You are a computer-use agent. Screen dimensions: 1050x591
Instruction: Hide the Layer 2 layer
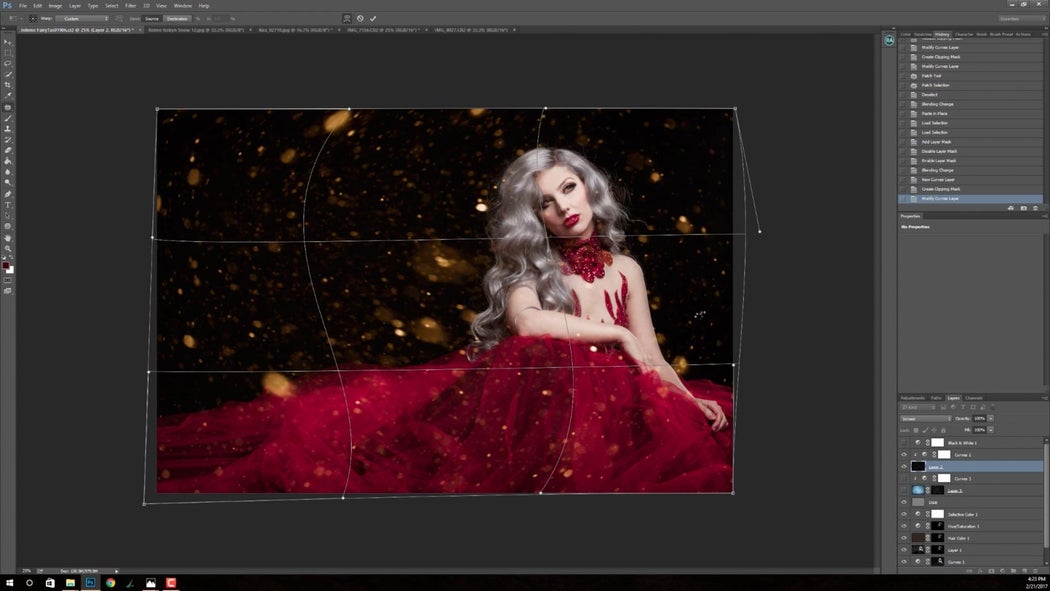coord(902,466)
